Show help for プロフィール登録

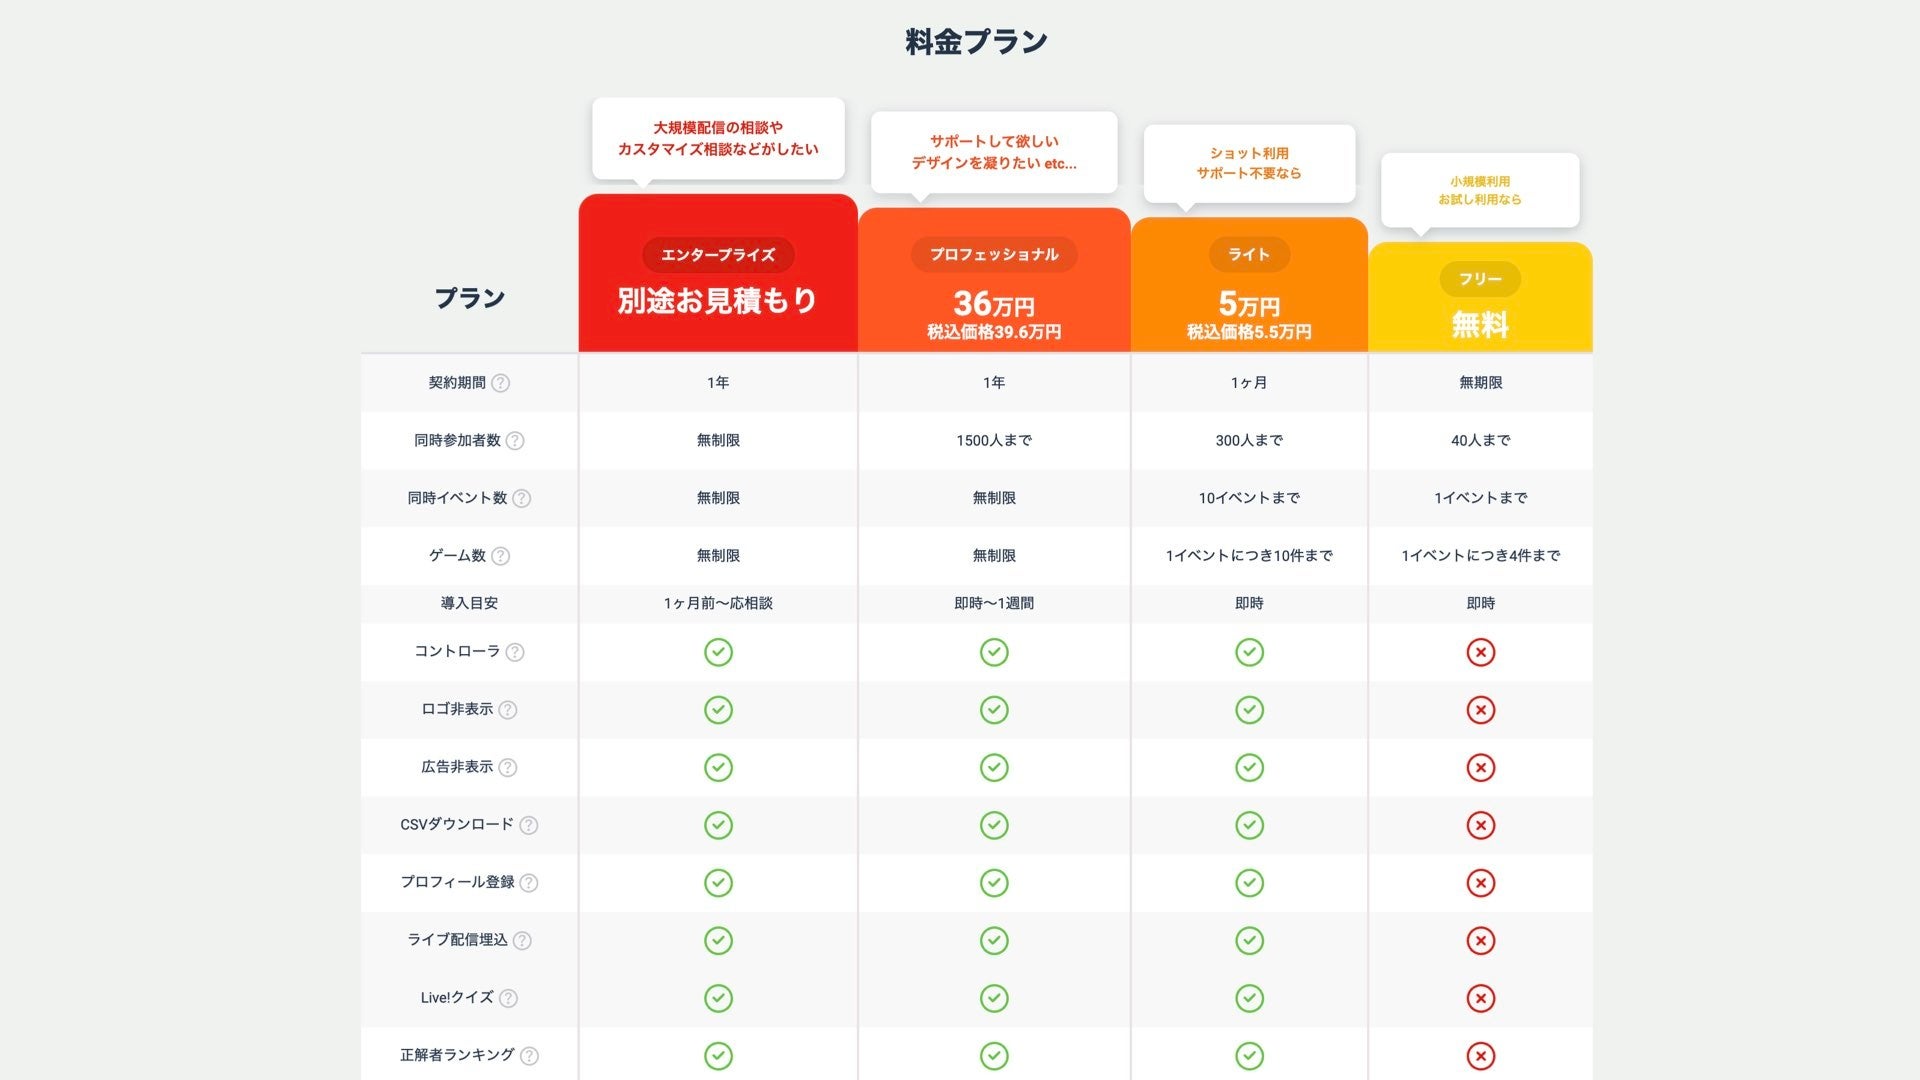pos(529,883)
